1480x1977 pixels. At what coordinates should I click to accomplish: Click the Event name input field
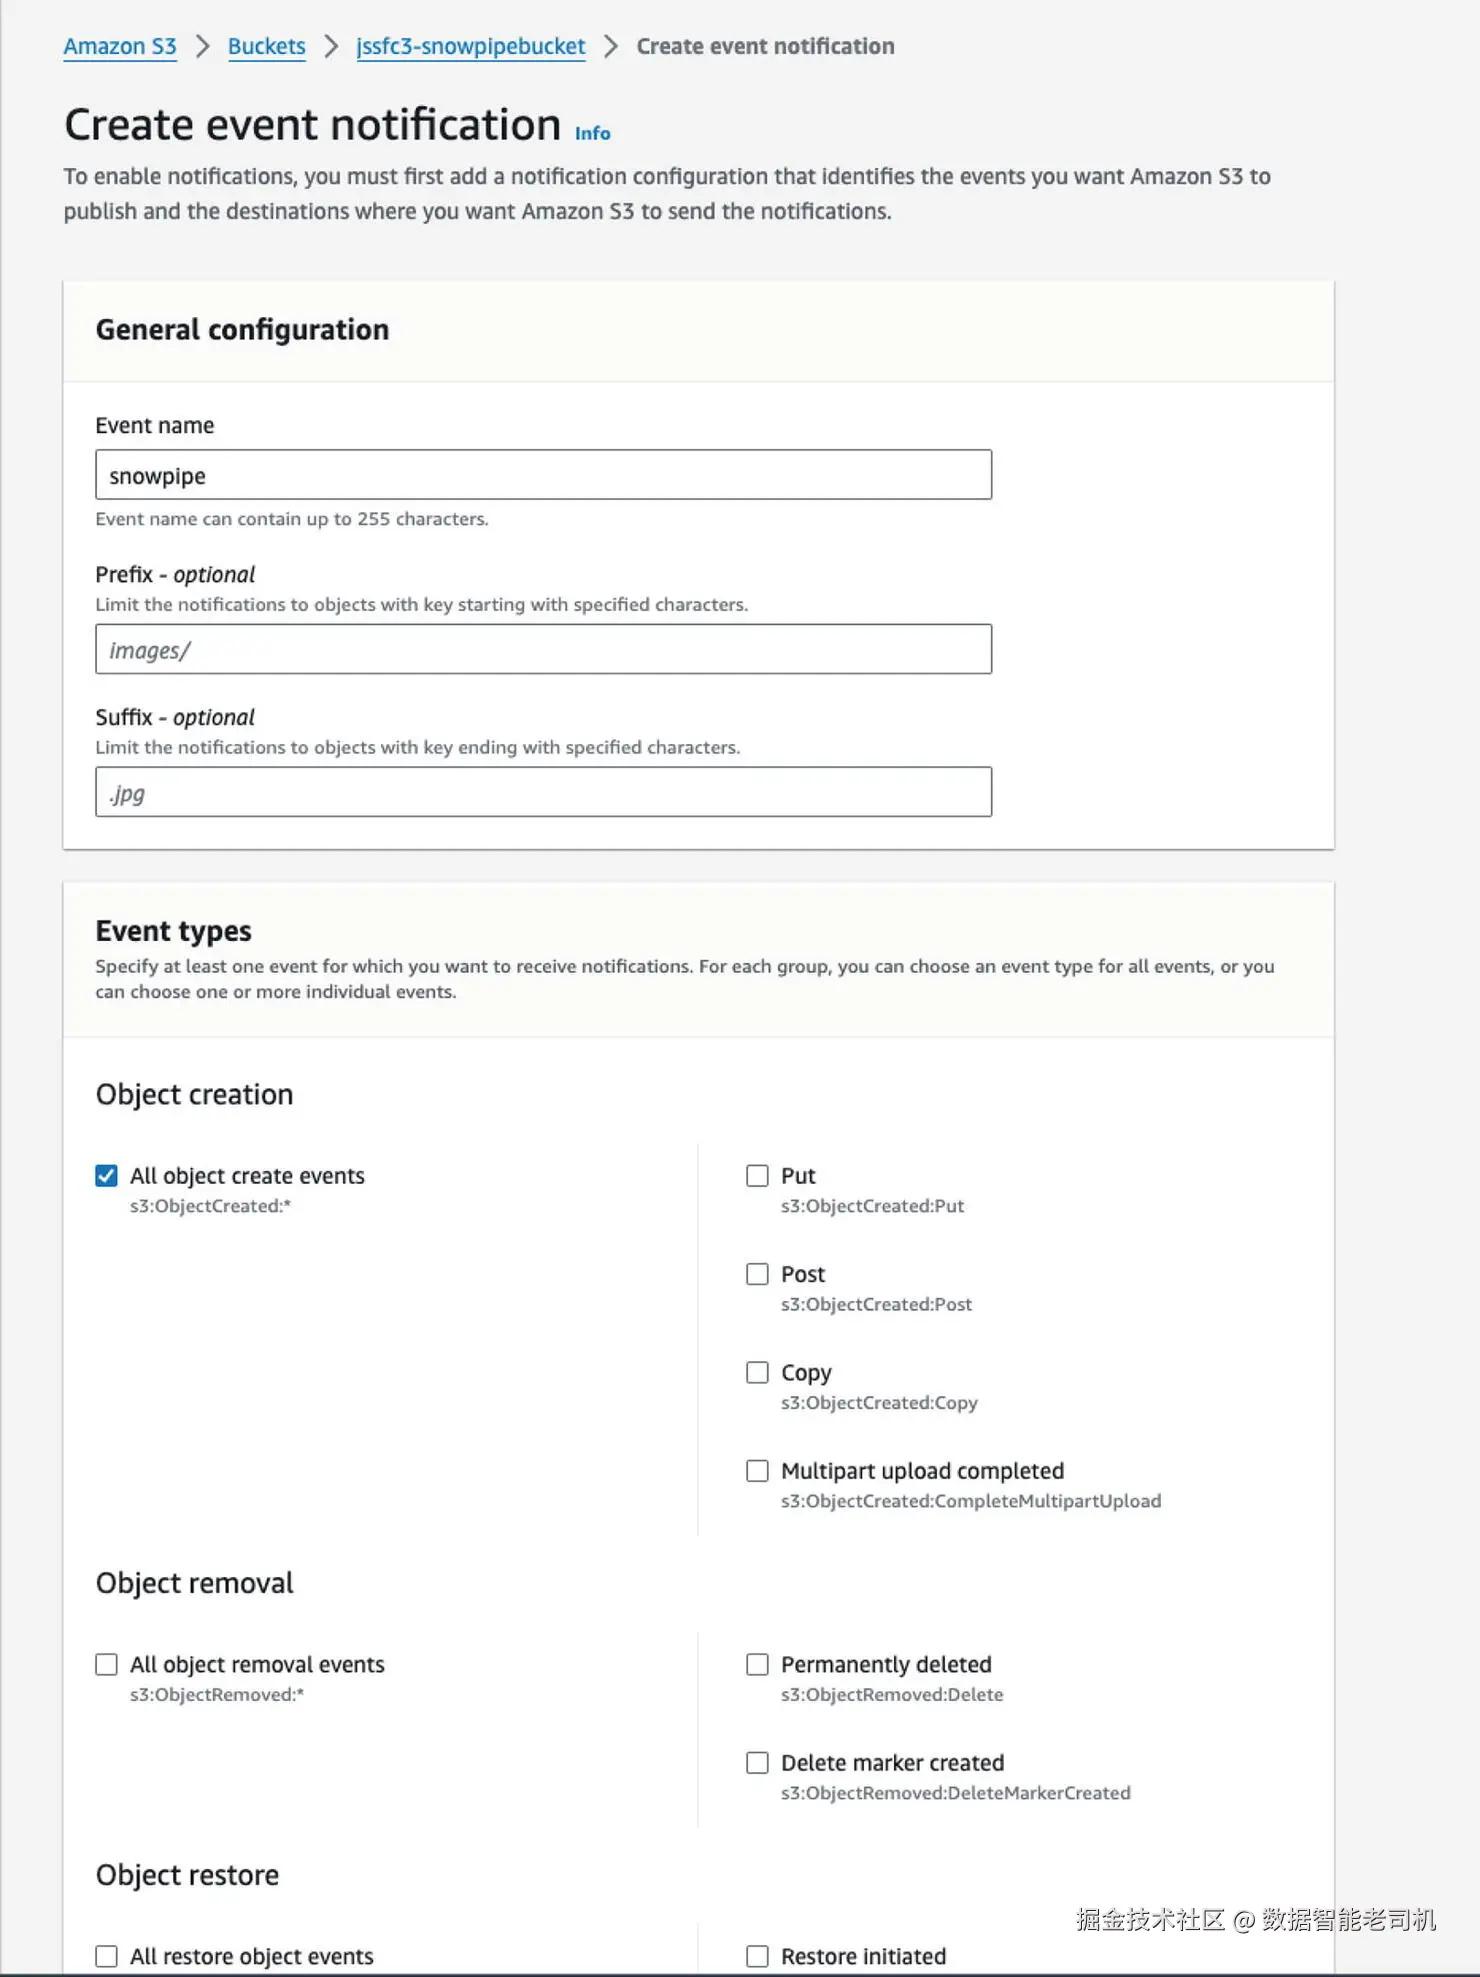(x=543, y=475)
